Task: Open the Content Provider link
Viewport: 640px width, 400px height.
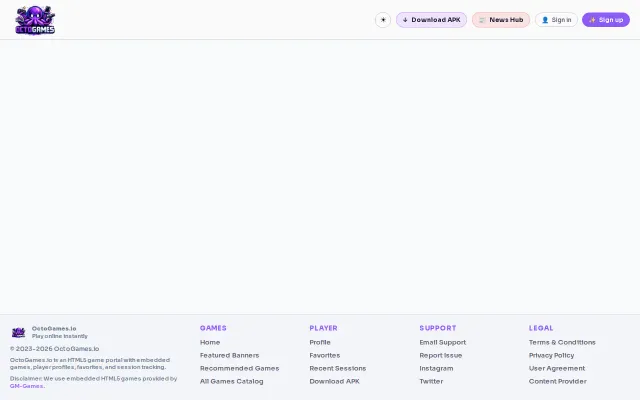Action: click(558, 382)
